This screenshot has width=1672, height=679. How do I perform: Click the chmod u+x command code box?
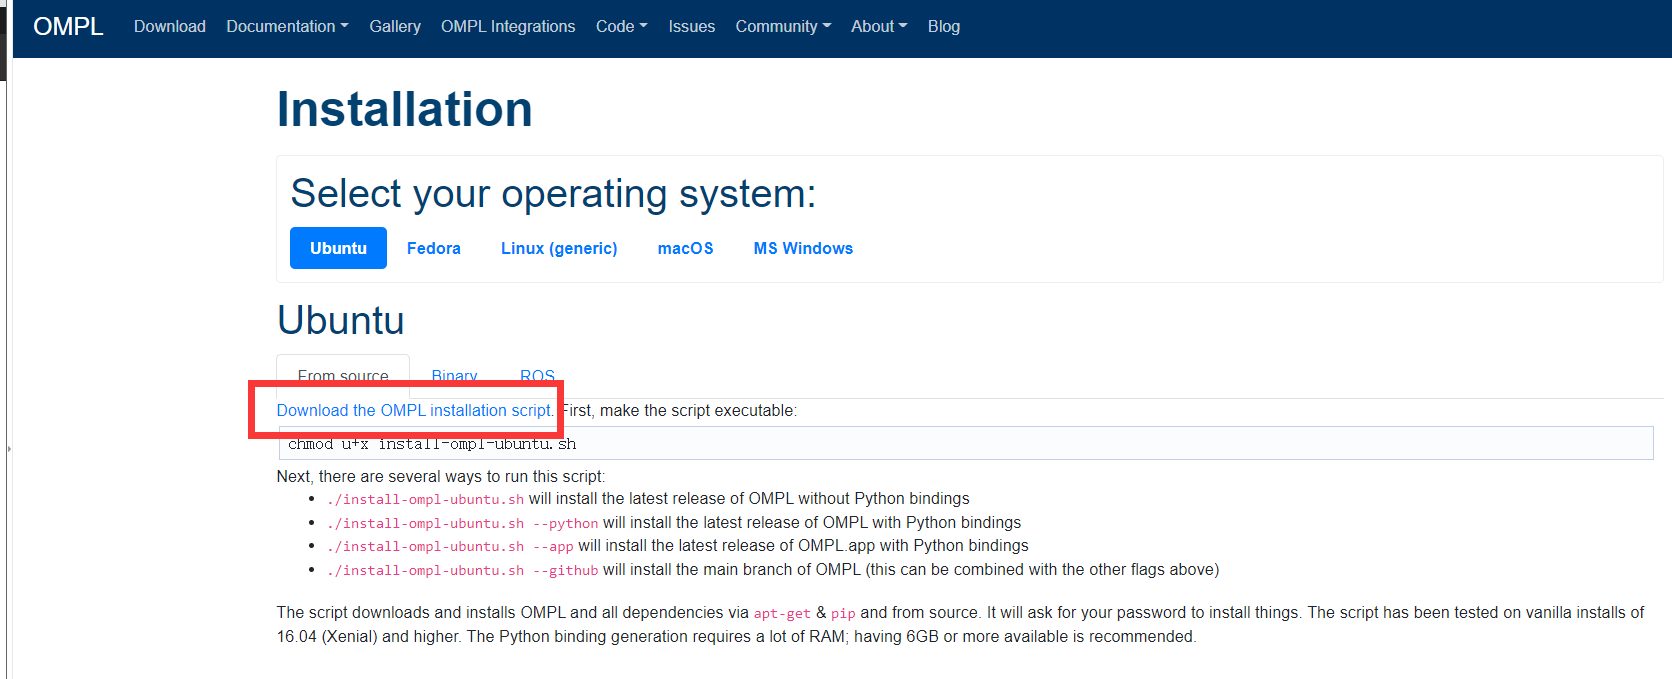coord(965,443)
